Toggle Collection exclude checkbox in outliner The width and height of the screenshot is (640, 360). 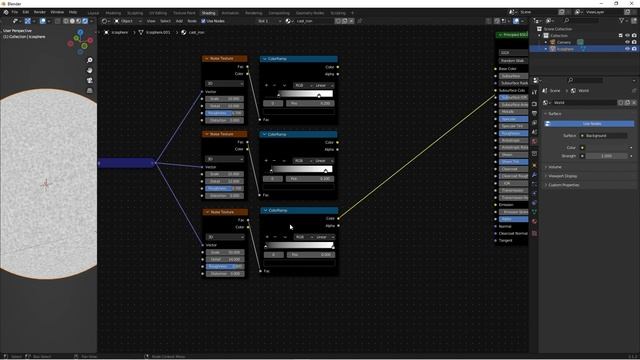click(621, 36)
